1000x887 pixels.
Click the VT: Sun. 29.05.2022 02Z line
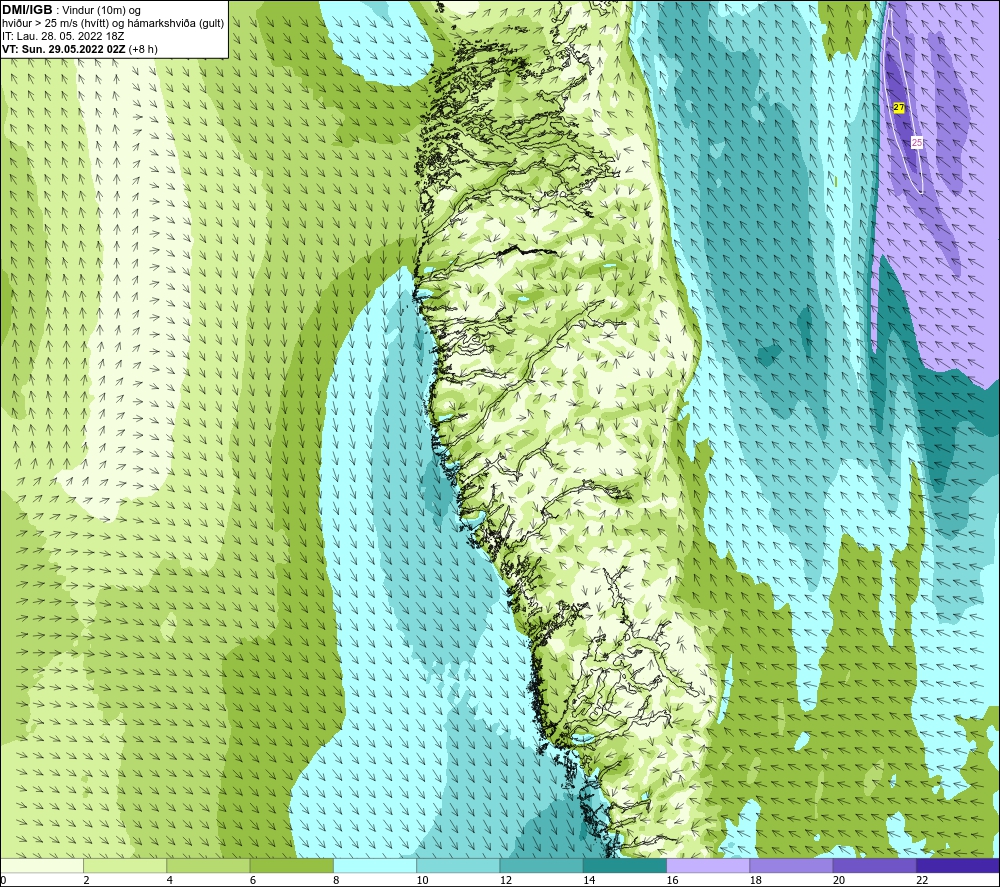80,49
